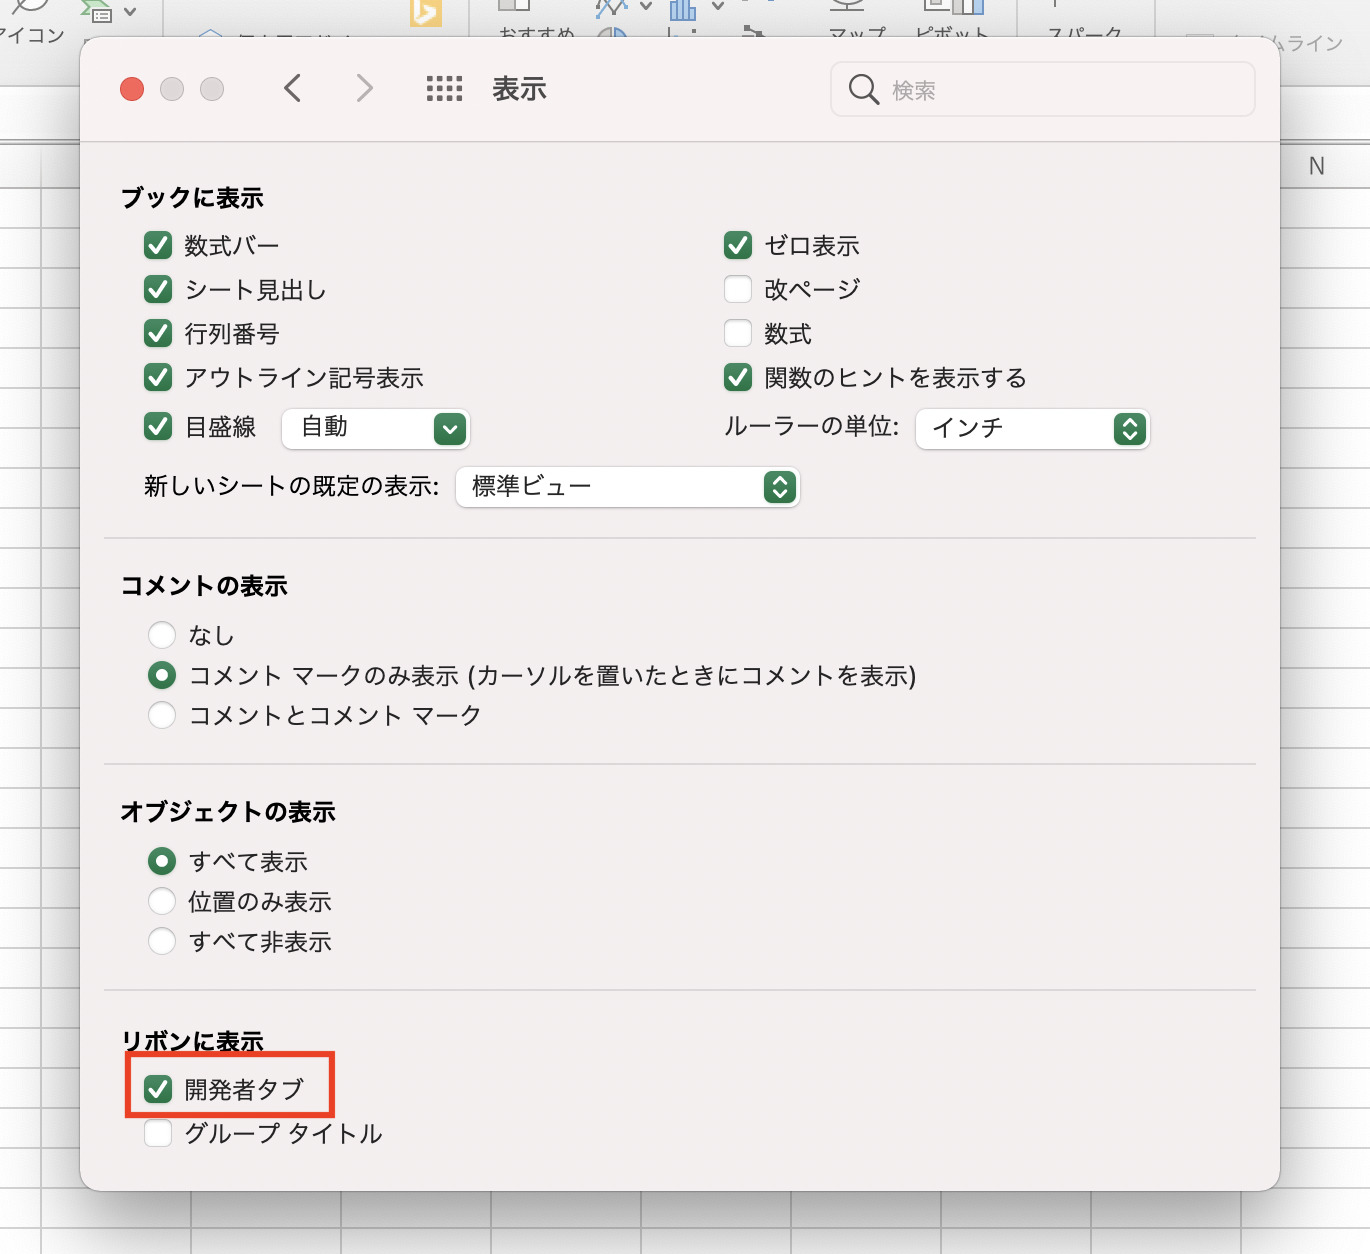
Task: Select the なし comment display option
Action: click(162, 635)
